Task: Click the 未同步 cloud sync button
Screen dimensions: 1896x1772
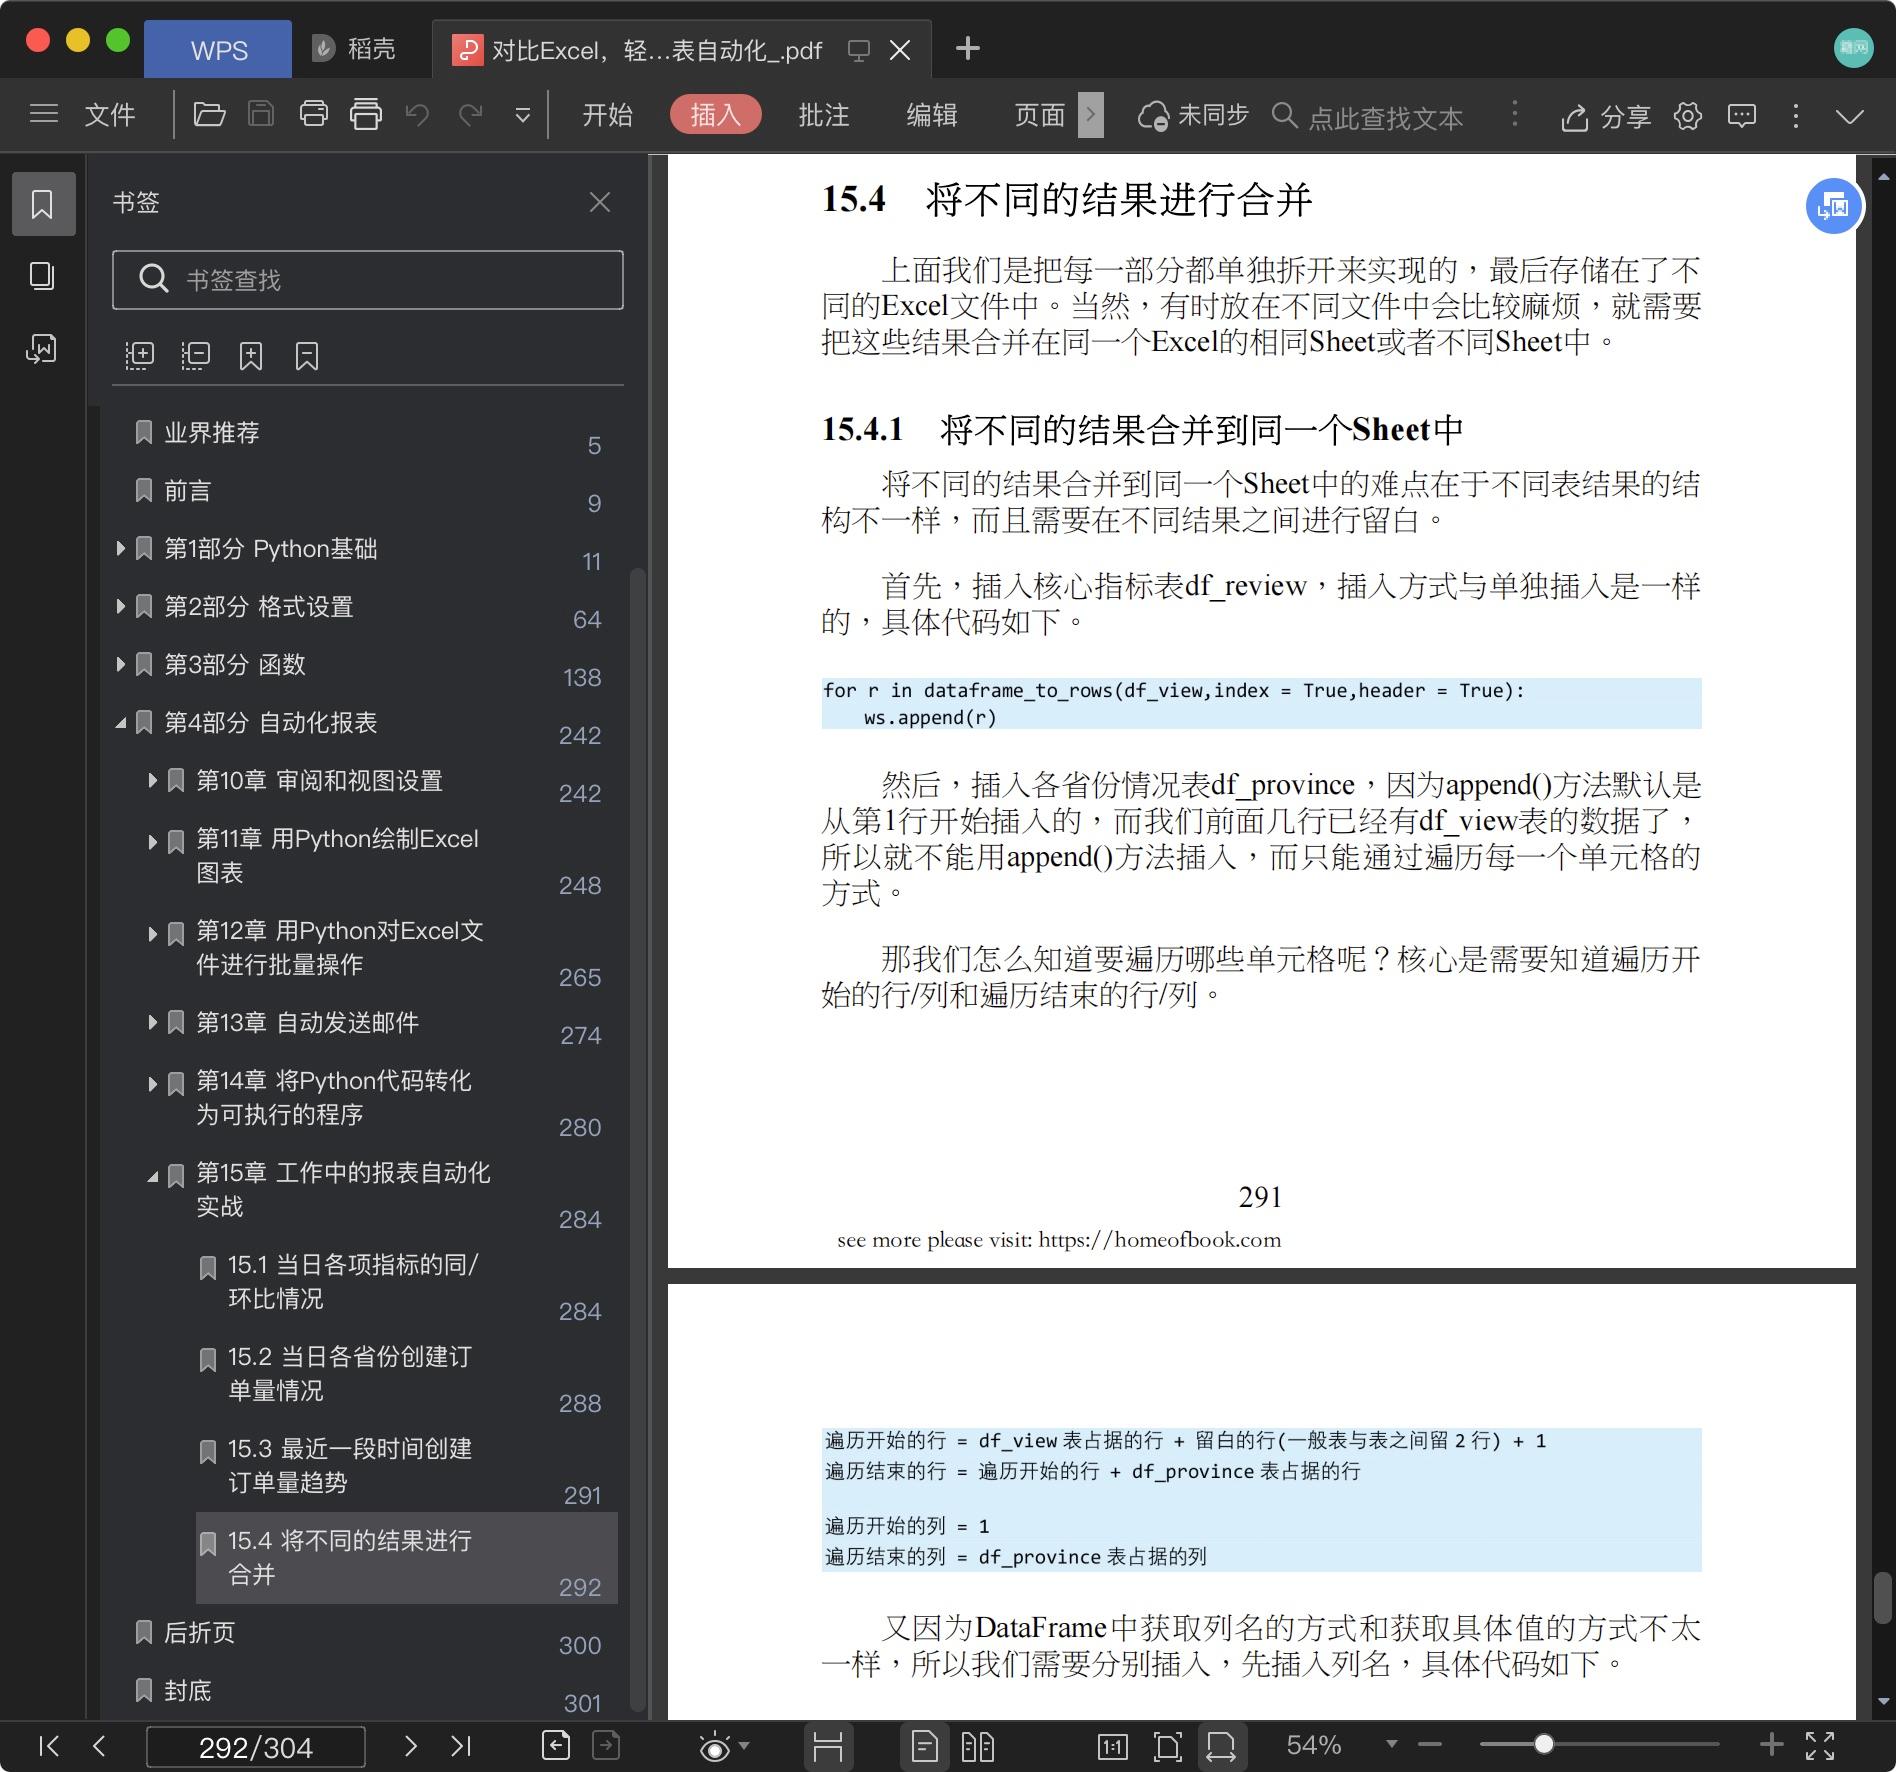Action: pyautogui.click(x=1194, y=116)
